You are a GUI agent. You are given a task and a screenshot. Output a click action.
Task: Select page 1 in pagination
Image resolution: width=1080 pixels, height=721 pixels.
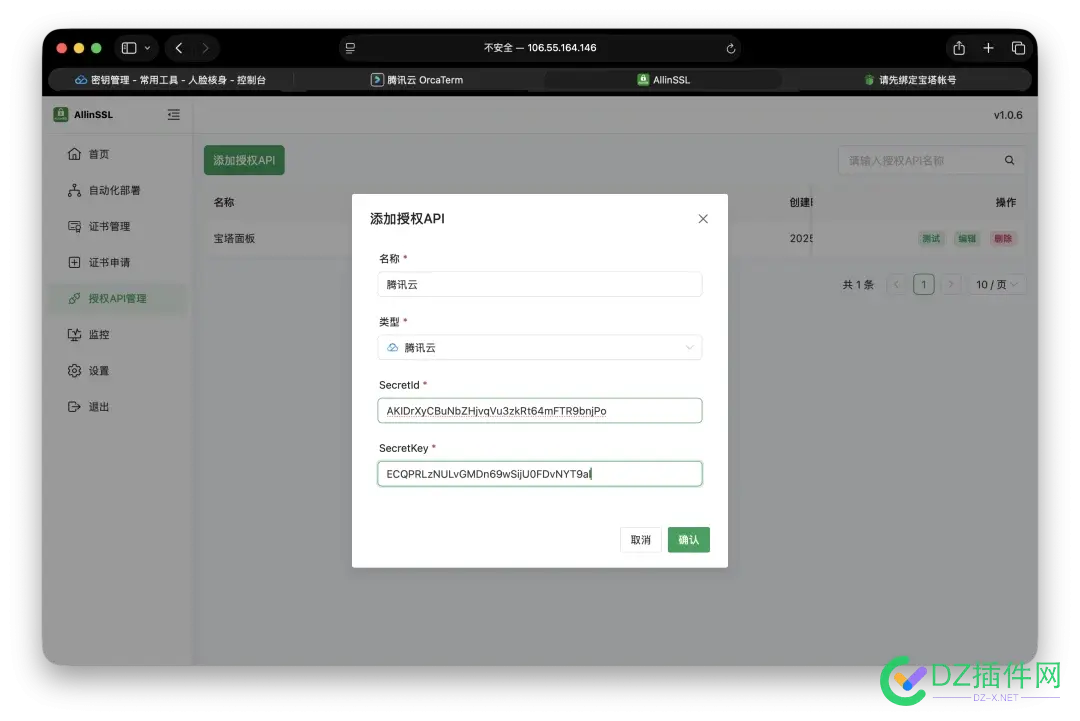click(924, 284)
